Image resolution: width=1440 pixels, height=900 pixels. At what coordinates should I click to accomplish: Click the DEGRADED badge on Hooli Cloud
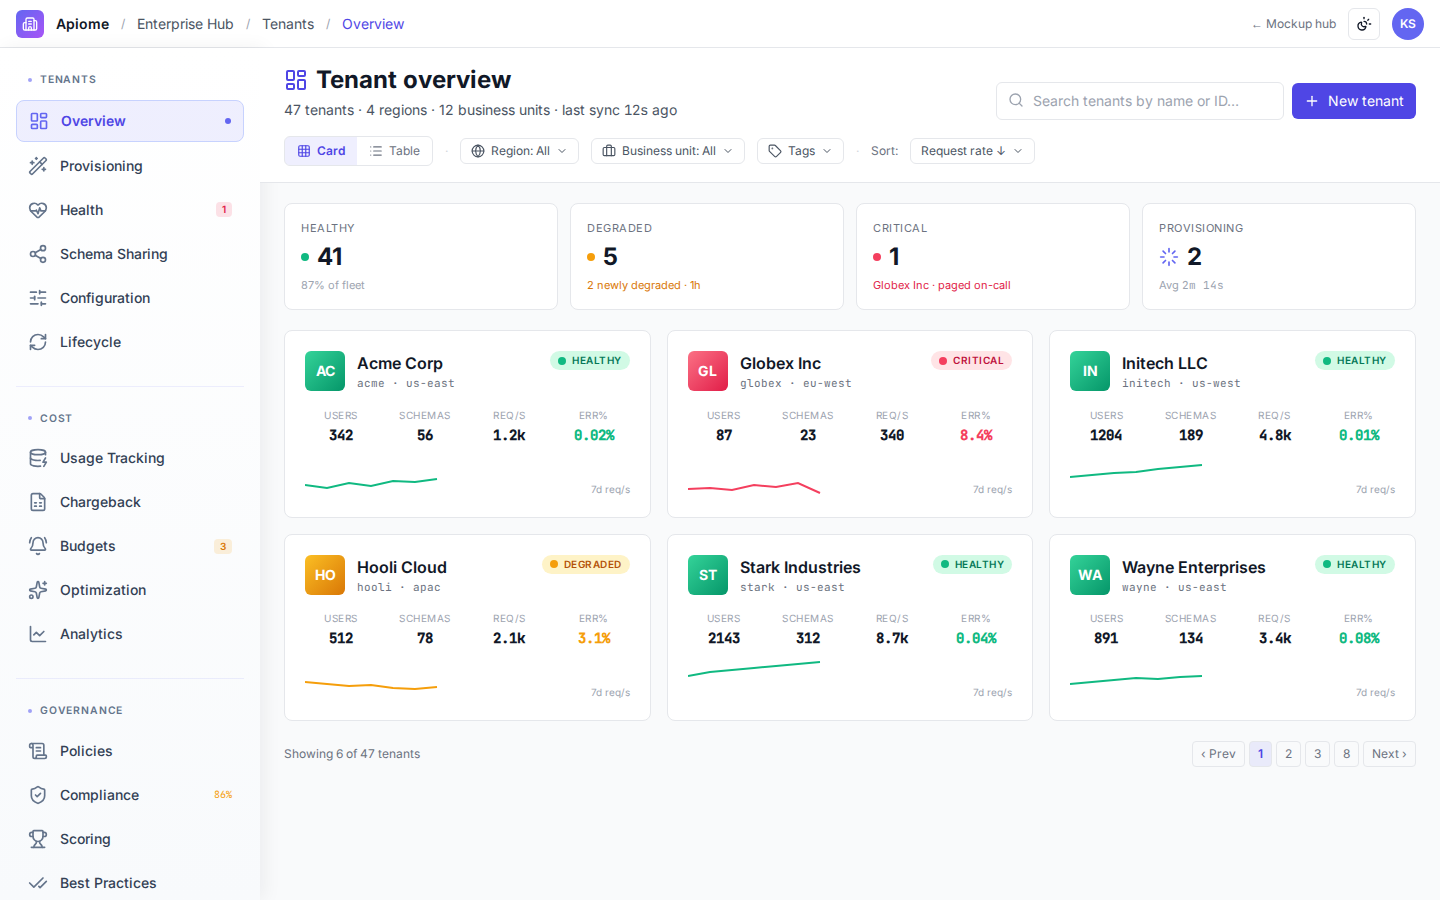(x=586, y=565)
